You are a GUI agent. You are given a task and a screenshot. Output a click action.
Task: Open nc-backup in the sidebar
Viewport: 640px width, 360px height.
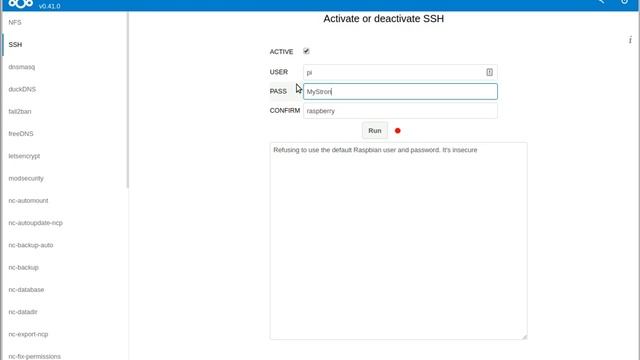click(x=23, y=267)
